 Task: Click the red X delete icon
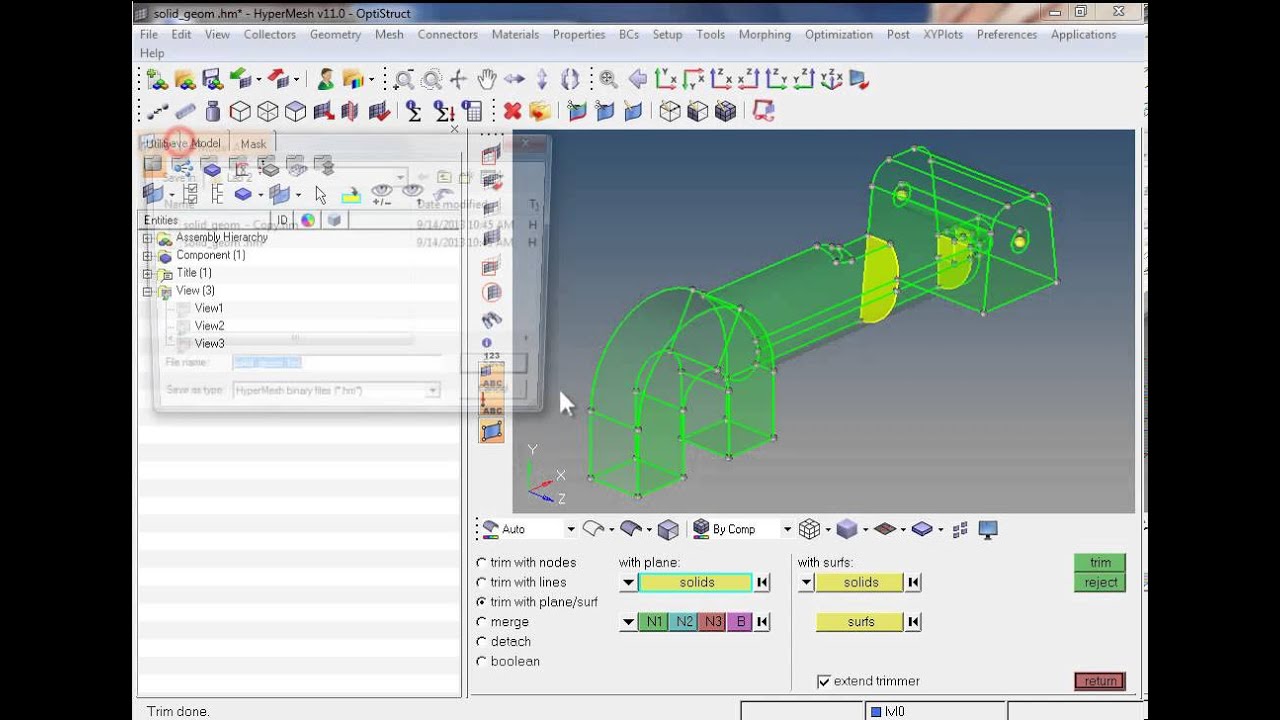[x=512, y=111]
